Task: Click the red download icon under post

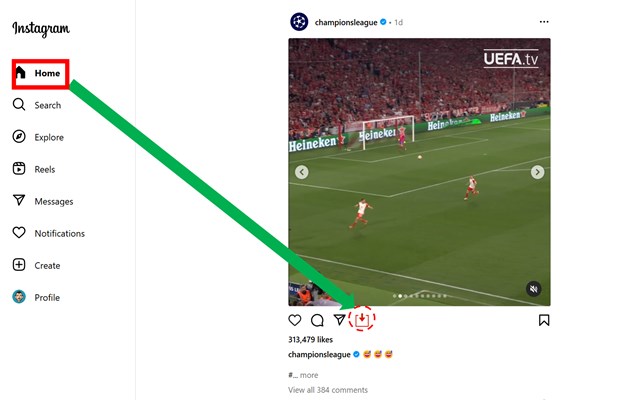Action: coord(362,320)
